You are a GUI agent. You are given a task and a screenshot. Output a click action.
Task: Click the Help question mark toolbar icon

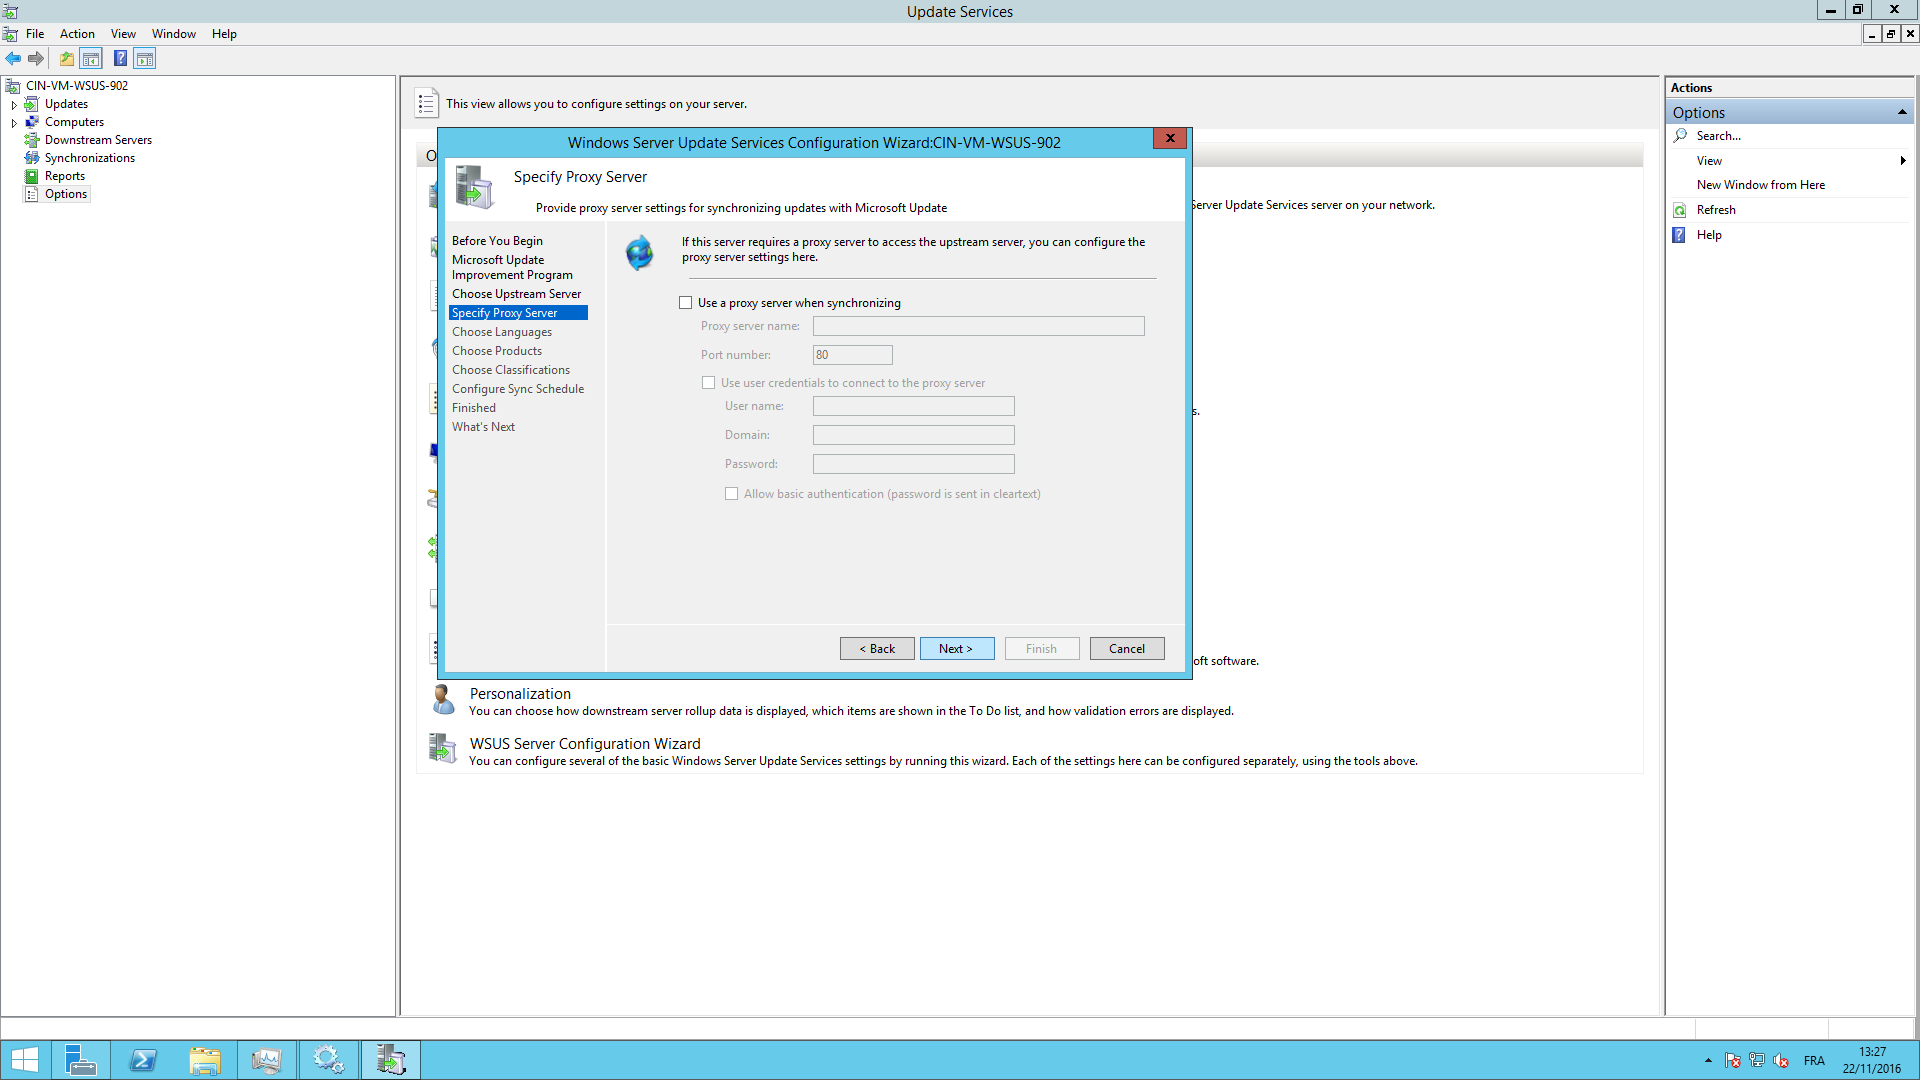(120, 59)
